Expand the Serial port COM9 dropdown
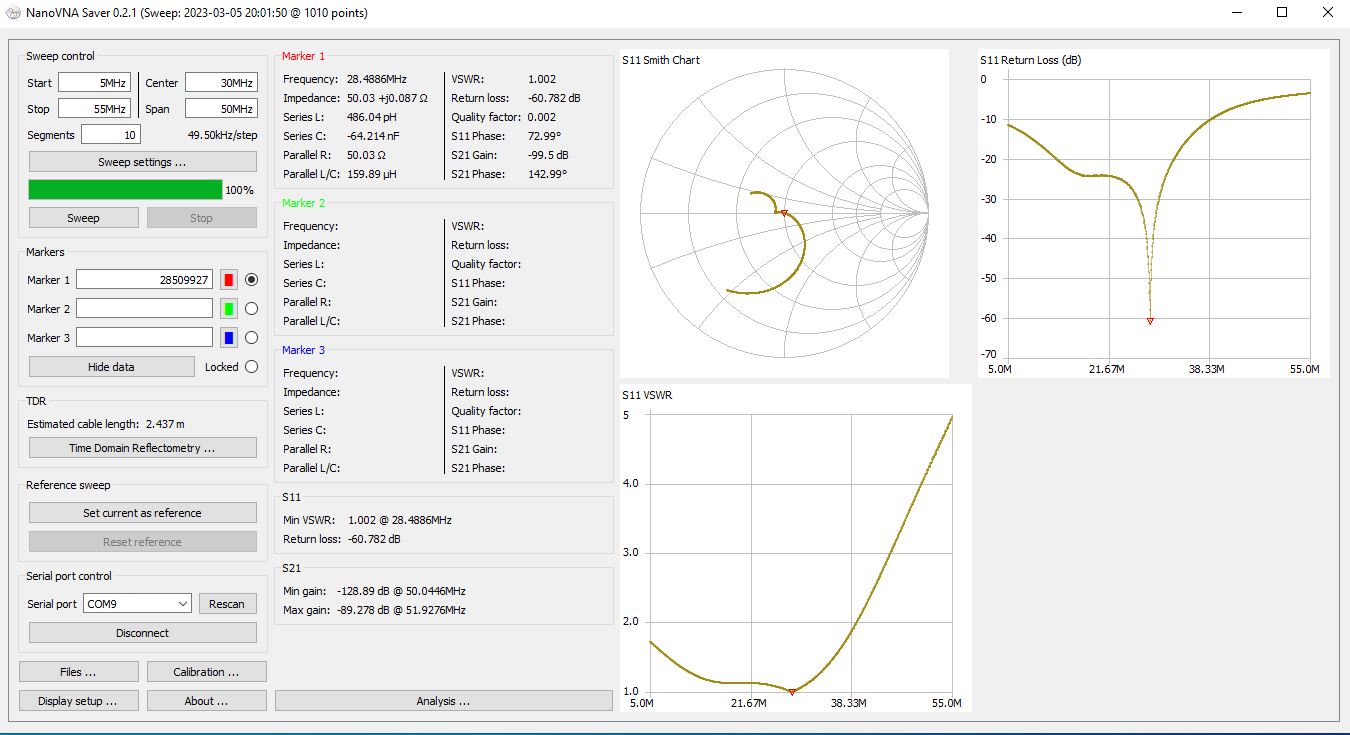 click(x=182, y=604)
